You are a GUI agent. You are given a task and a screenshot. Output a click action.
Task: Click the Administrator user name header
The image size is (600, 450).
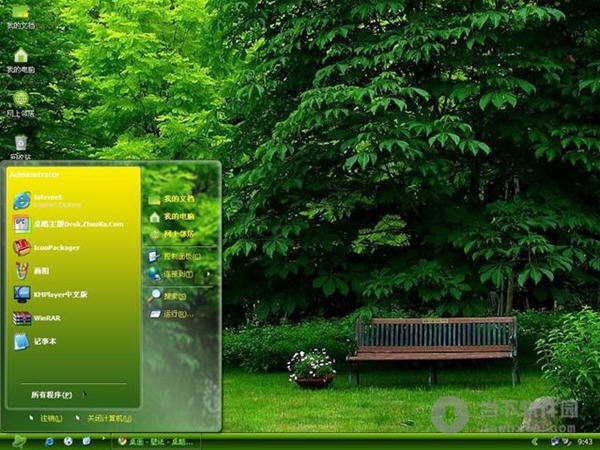[x=34, y=175]
